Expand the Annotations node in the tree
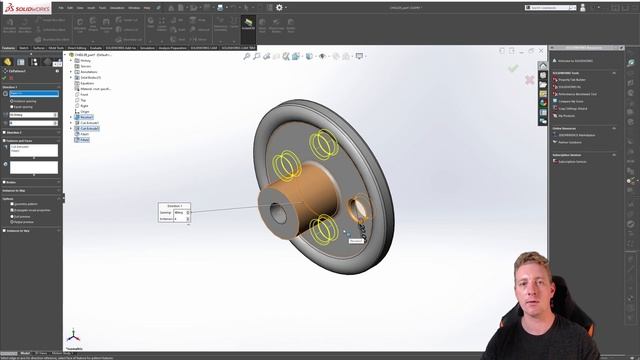 tap(71, 72)
